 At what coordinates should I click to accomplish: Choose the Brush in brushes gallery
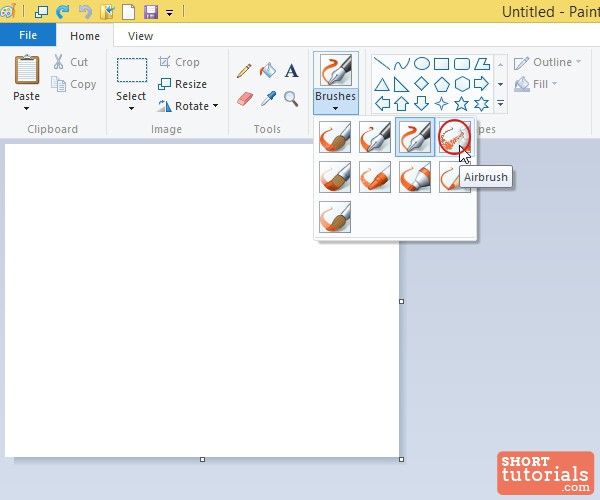[x=335, y=137]
